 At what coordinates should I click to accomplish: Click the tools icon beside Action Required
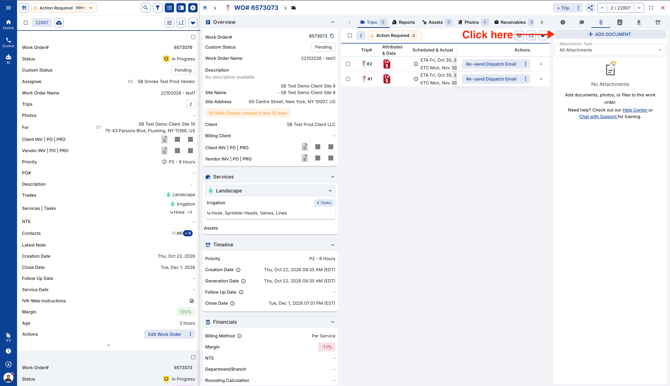click(x=24, y=8)
